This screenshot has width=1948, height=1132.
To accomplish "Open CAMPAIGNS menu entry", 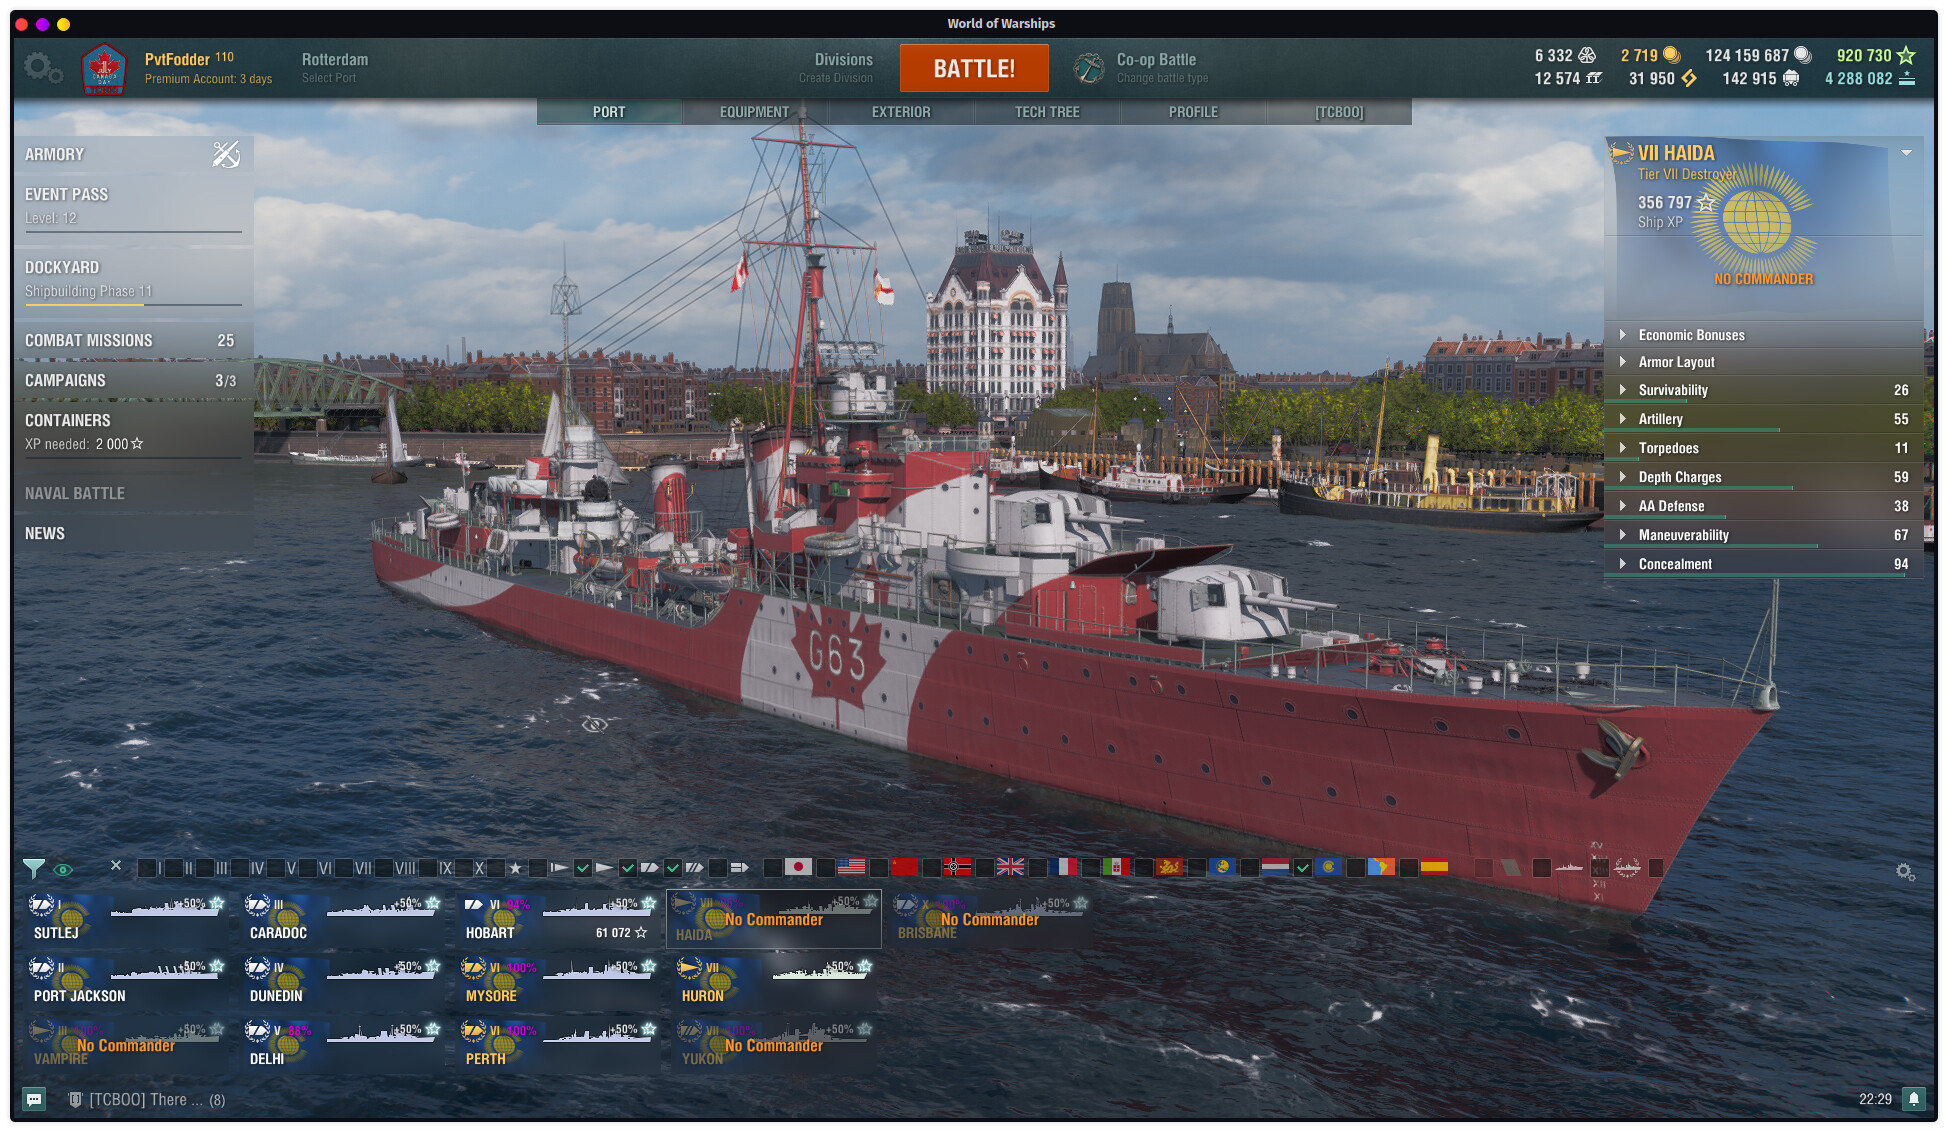I will [133, 380].
